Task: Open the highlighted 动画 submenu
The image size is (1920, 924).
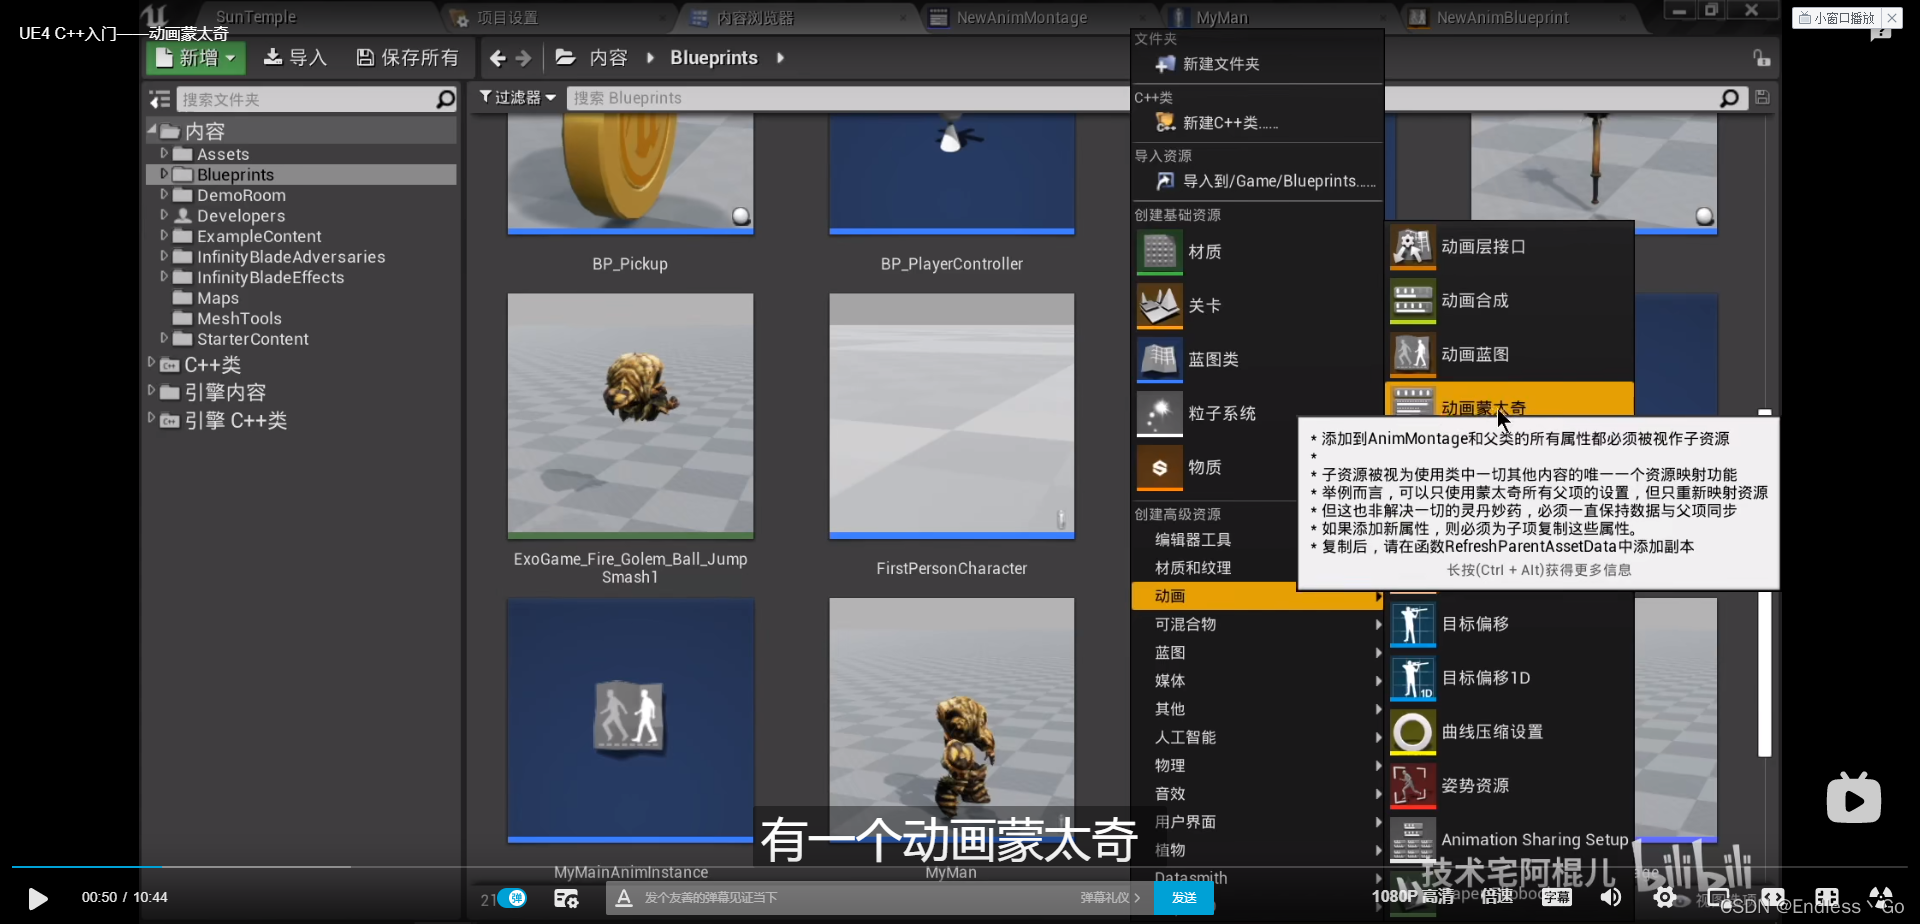Action: (x=1257, y=596)
